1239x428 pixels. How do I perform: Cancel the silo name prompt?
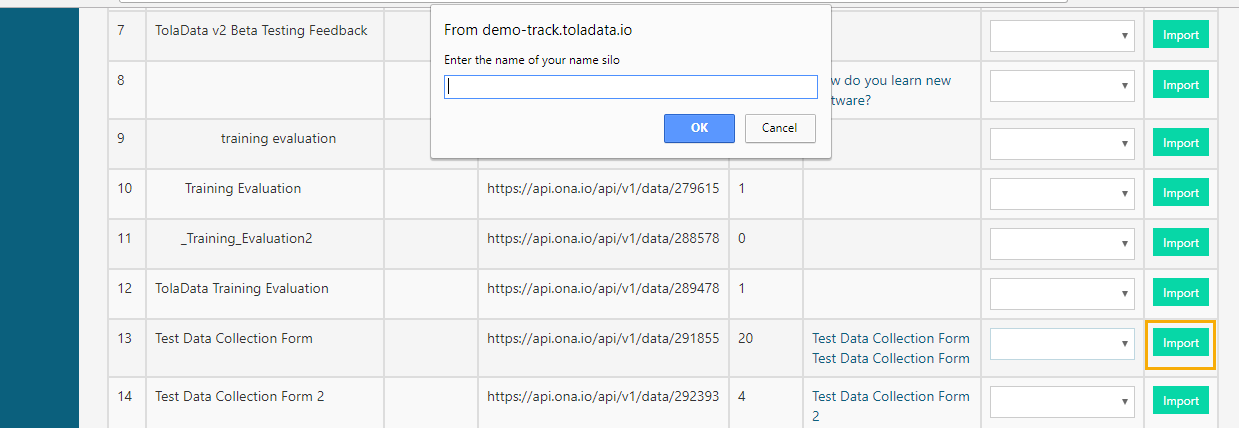tap(779, 128)
